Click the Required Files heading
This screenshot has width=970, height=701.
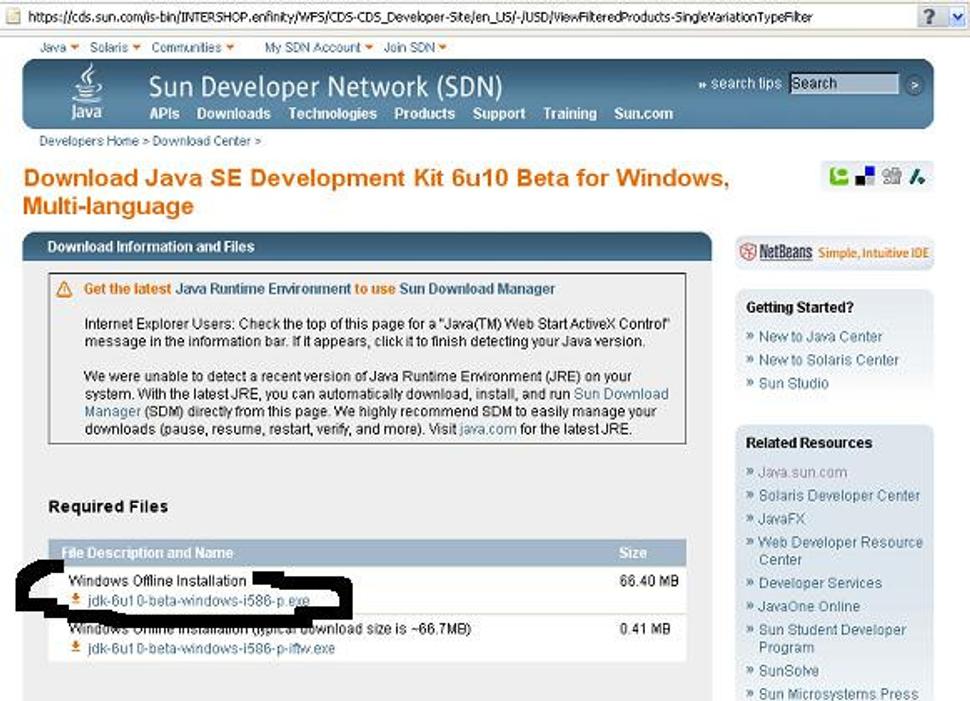pyautogui.click(x=108, y=507)
